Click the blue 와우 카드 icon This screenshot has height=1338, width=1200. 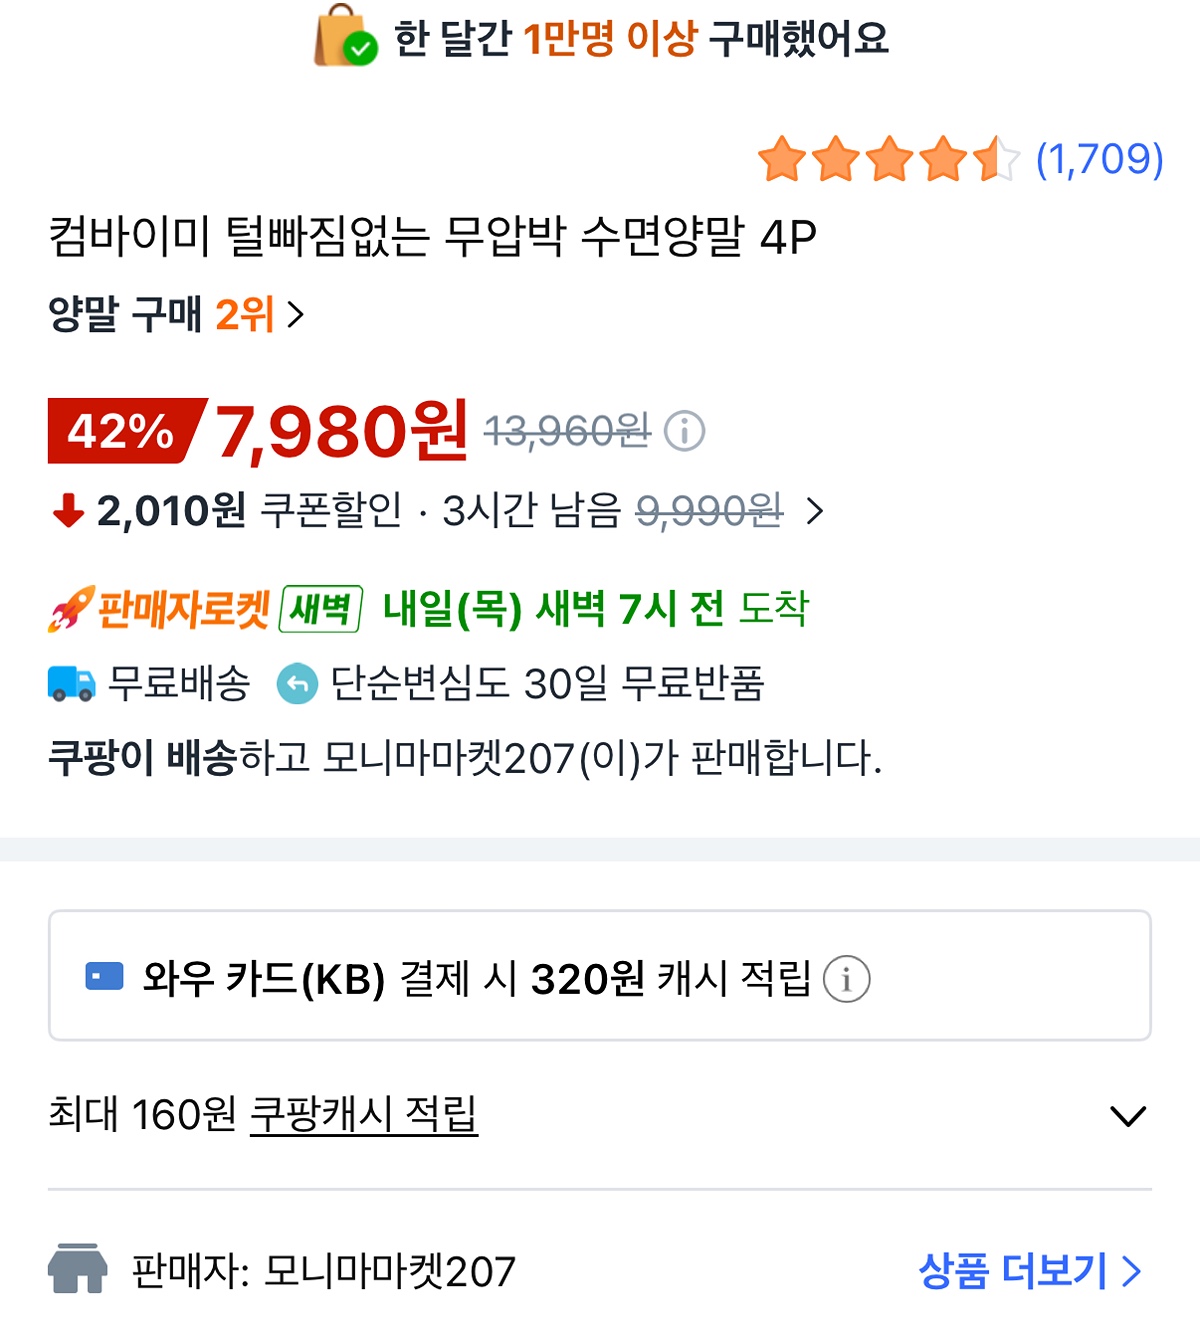click(x=104, y=977)
